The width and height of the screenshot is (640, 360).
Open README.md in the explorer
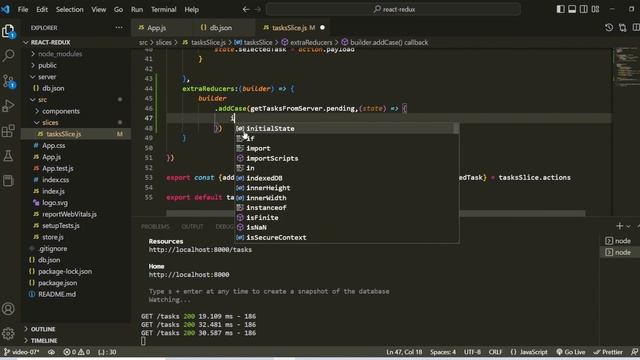point(76,294)
